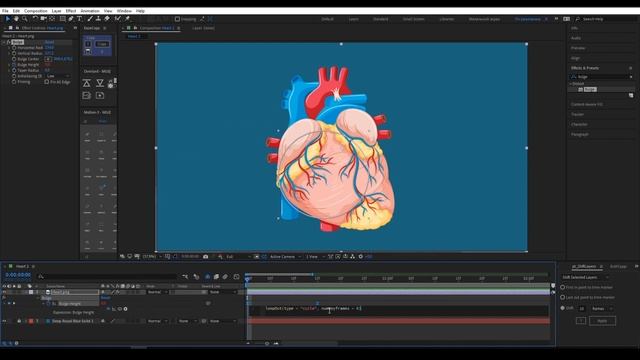
Task: Click Reset link for Bulge effect
Action: click(49, 42)
